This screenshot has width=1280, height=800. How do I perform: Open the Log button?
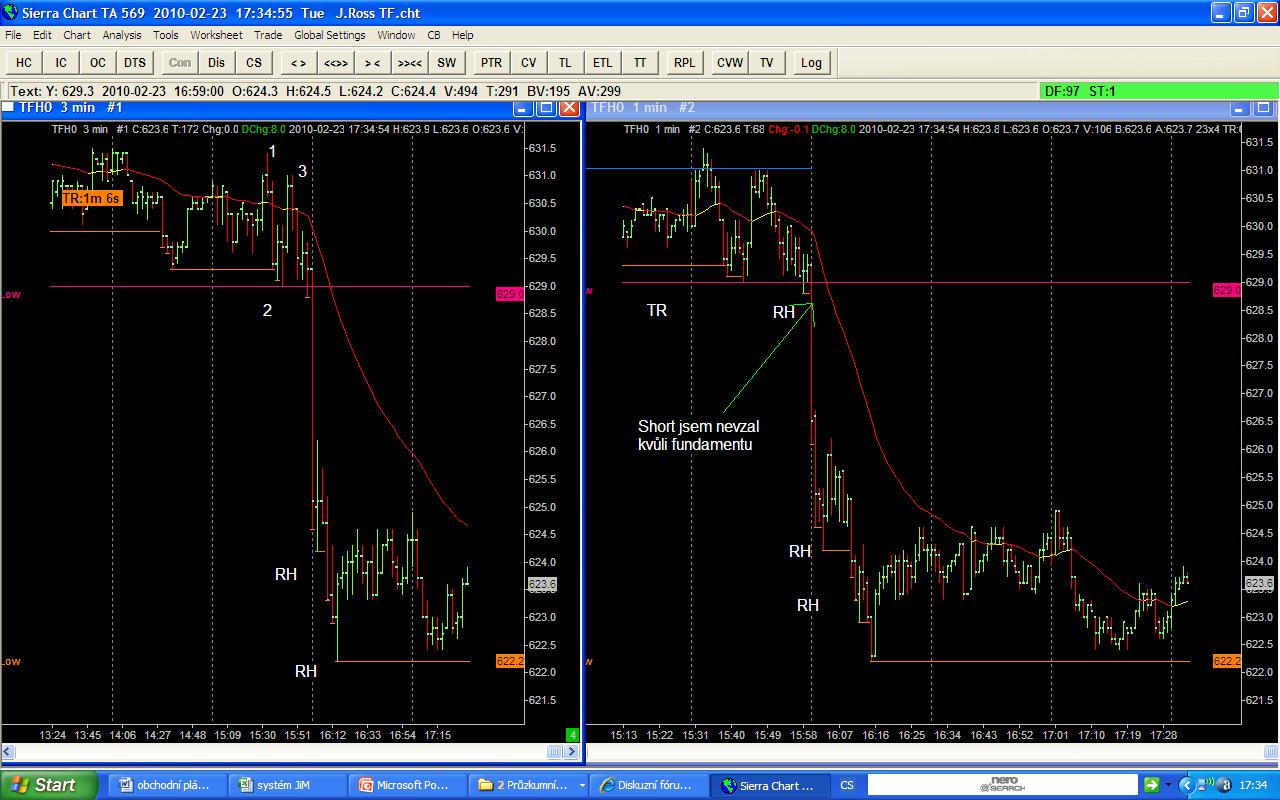click(811, 62)
